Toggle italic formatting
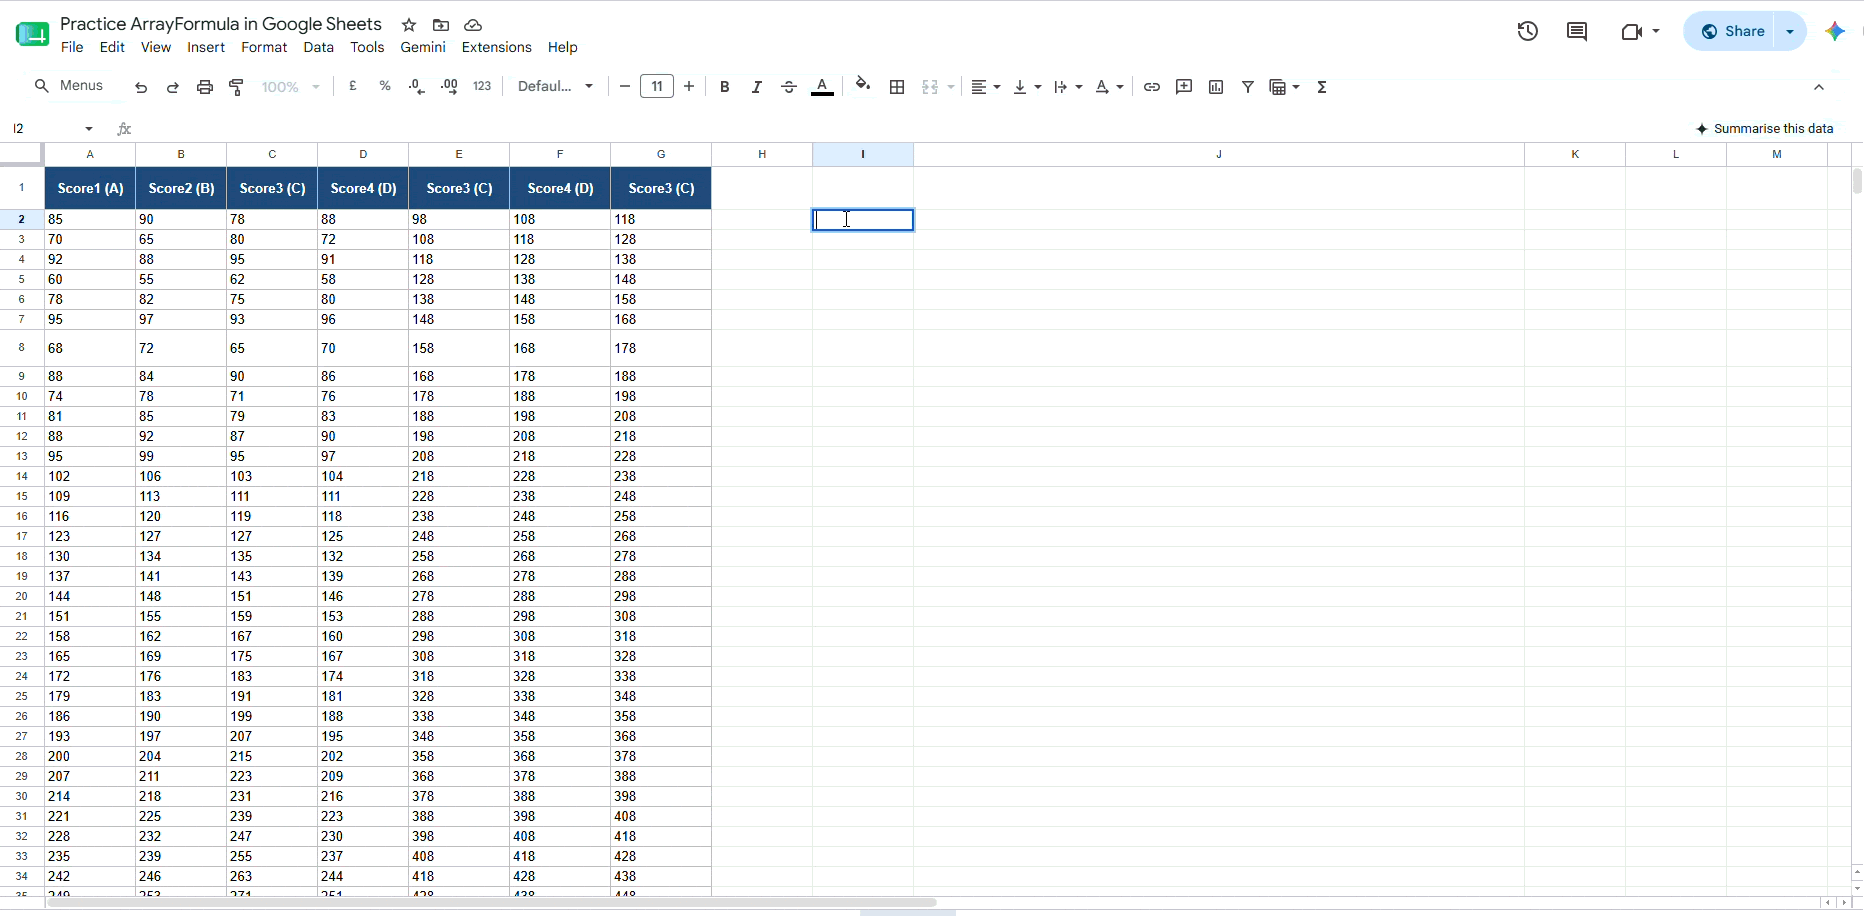This screenshot has height=916, width=1864. (757, 87)
